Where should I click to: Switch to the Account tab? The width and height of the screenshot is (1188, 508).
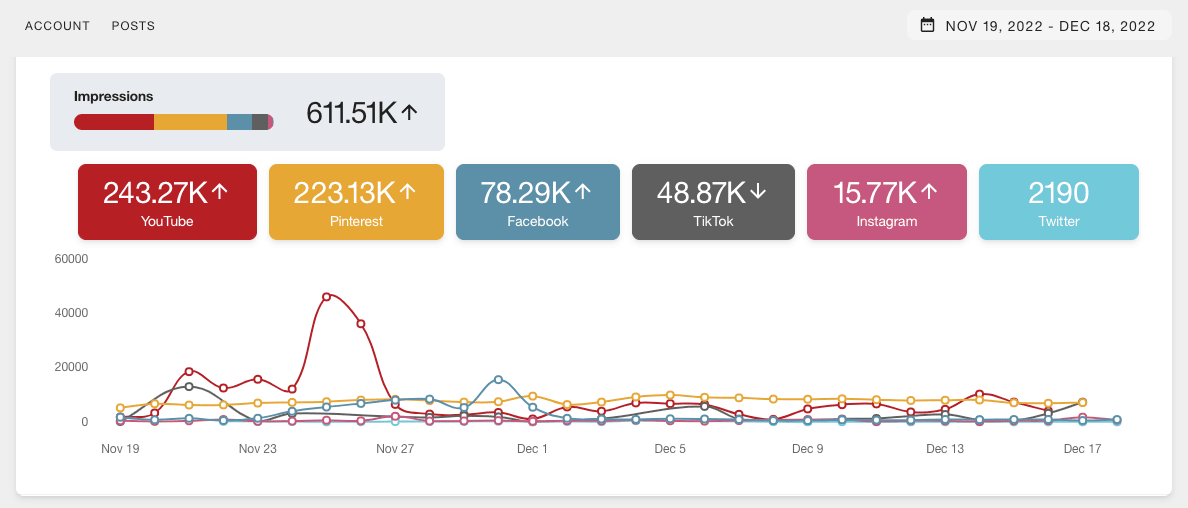57,26
